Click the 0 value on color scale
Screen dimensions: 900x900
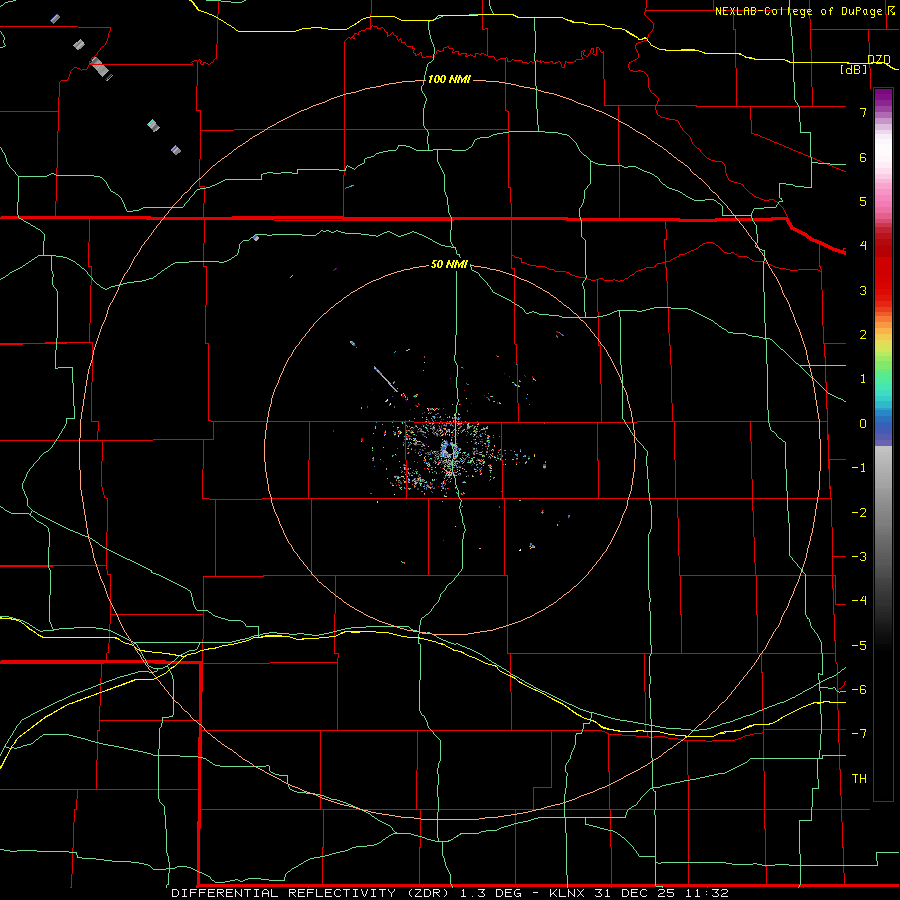(863, 424)
